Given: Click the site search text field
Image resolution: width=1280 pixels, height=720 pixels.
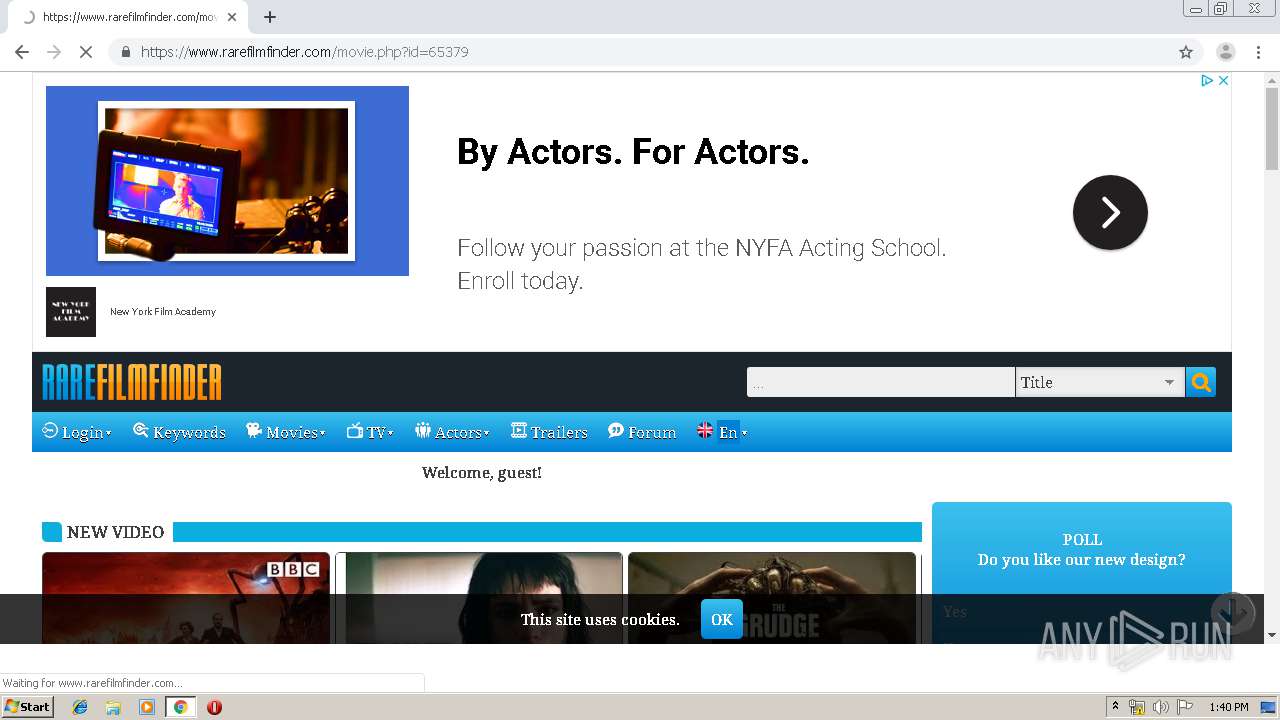Looking at the screenshot, I should tap(881, 382).
